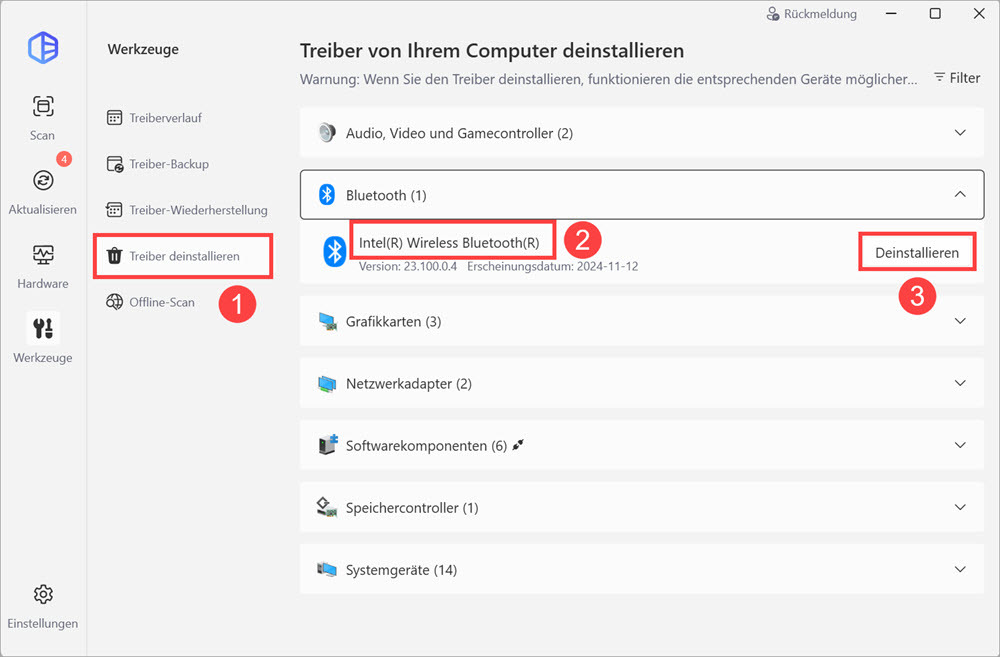1000x657 pixels.
Task: Collapse the Bluetooth section chevron
Action: [x=960, y=195]
